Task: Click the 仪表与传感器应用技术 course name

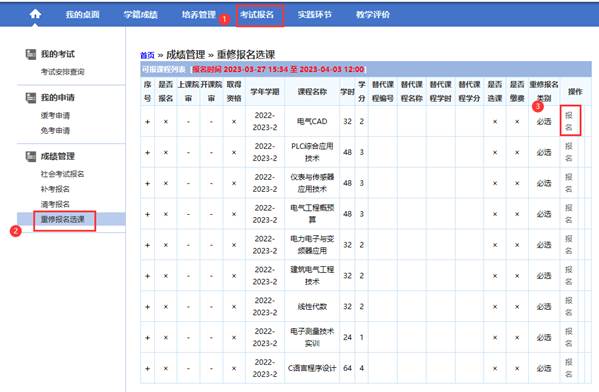Action: point(312,183)
